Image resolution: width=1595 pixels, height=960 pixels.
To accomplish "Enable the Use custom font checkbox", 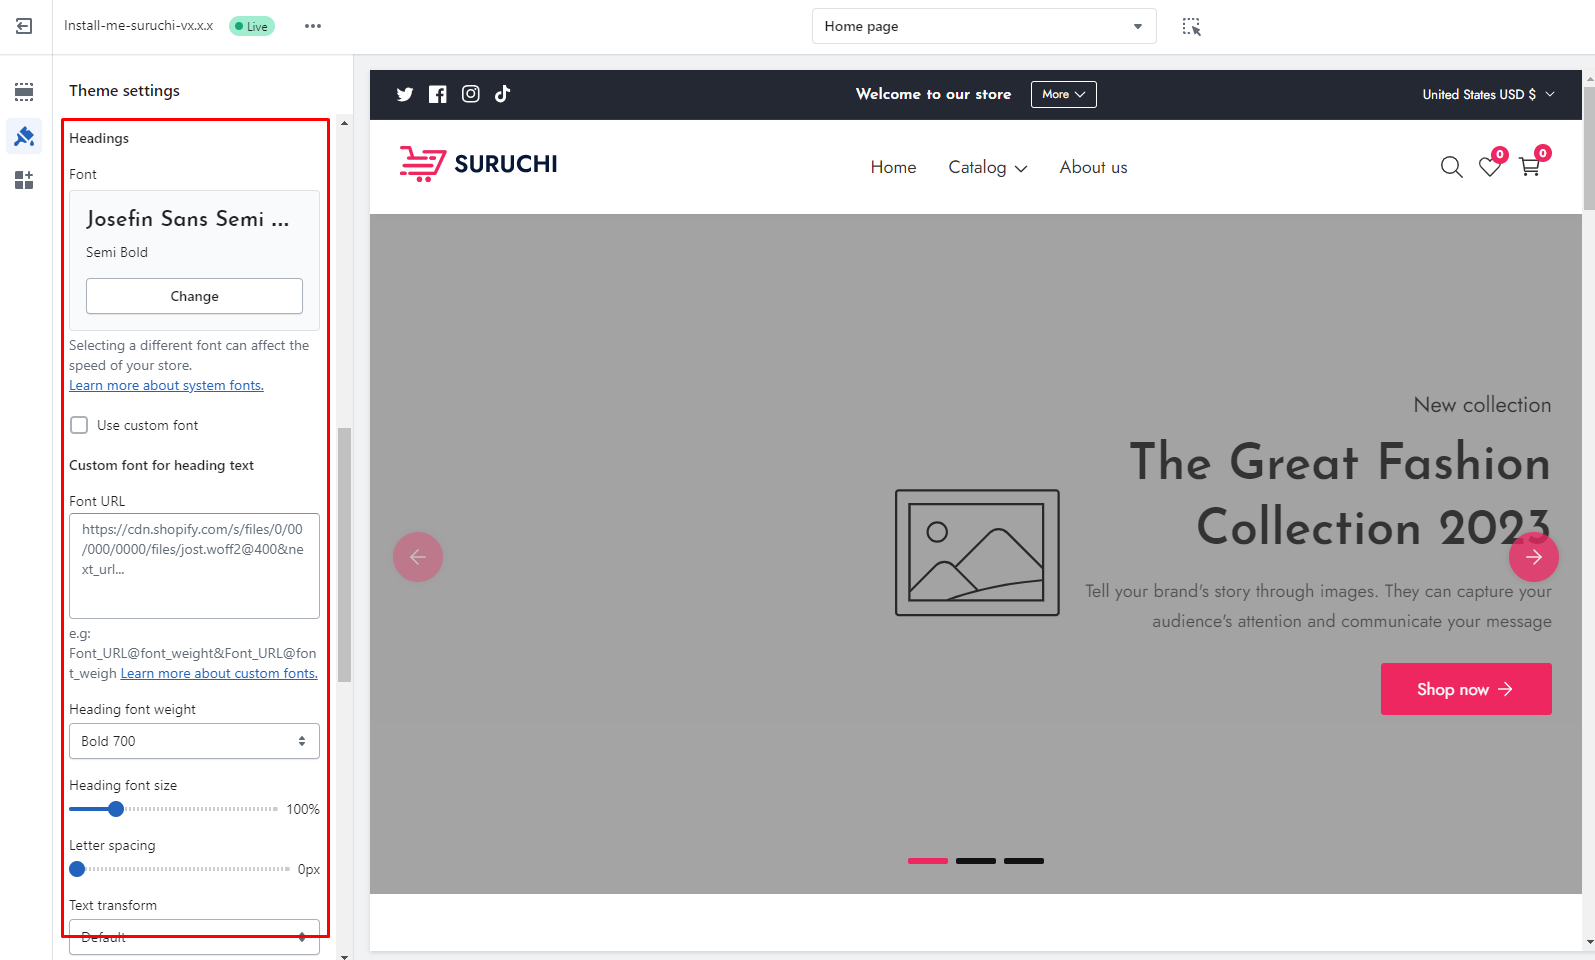I will click(79, 425).
